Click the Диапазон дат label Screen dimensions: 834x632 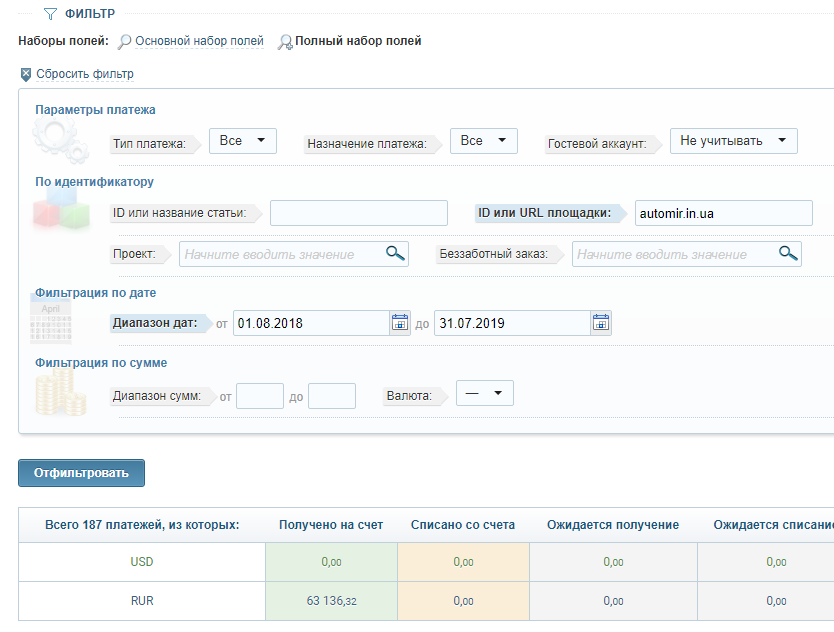point(155,323)
